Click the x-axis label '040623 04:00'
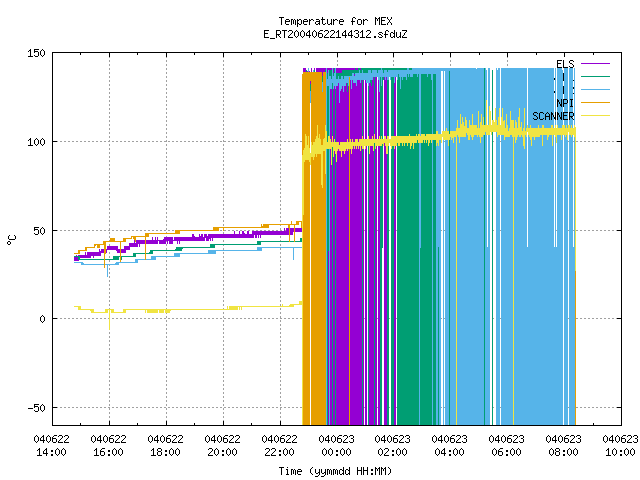The width and height of the screenshot is (640, 480). 449,446
